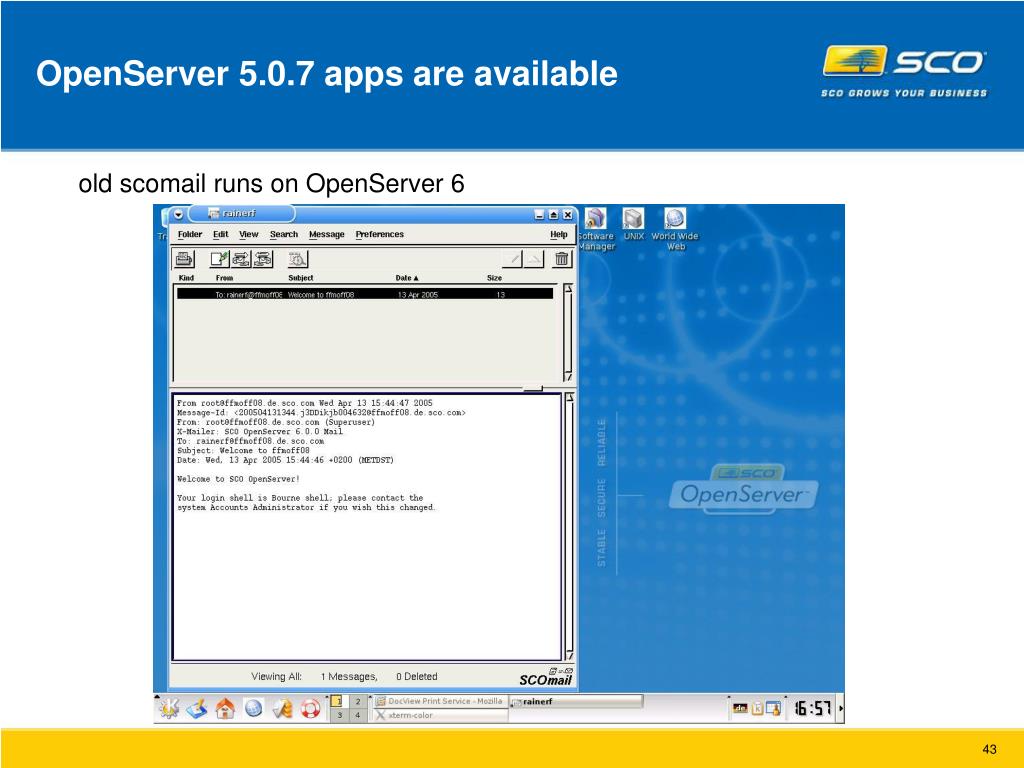The width and height of the screenshot is (1024, 768).
Task: Open the World Wide Web desktop icon
Action: click(675, 229)
